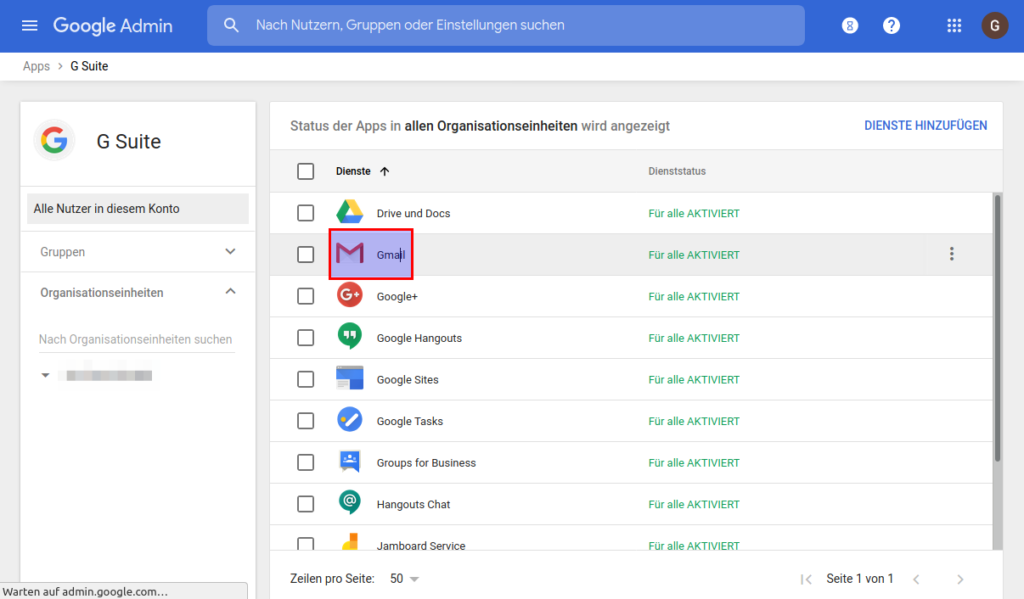
Task: Click the Google Admin logo
Action: (112, 25)
